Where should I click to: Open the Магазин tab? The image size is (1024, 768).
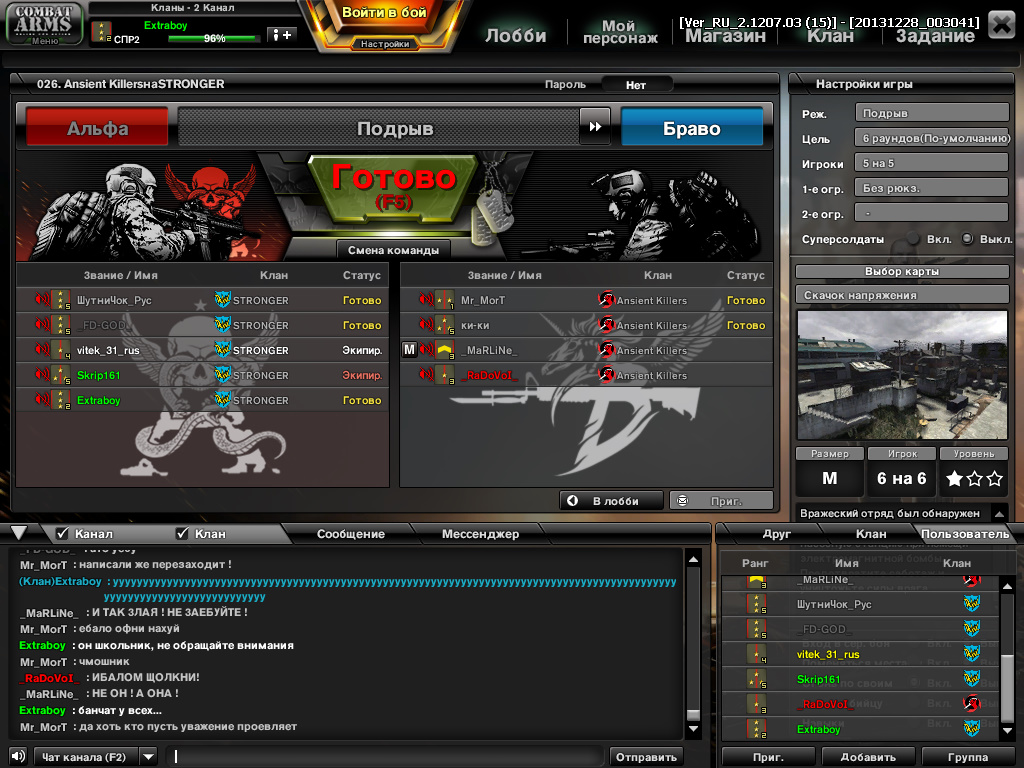point(725,36)
